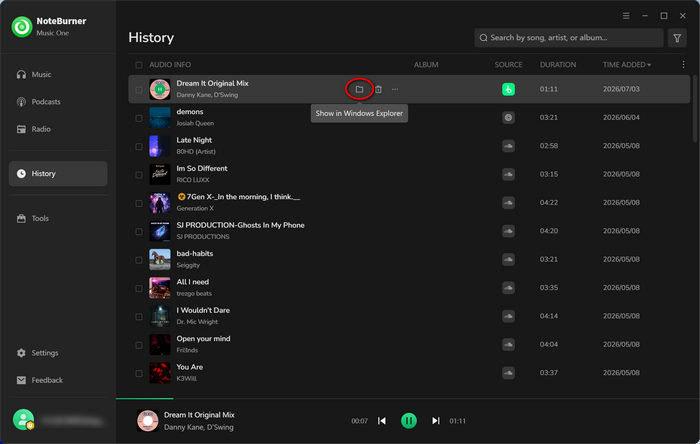Skip to next track
Screen dimensions: 700x444
click(x=436, y=421)
